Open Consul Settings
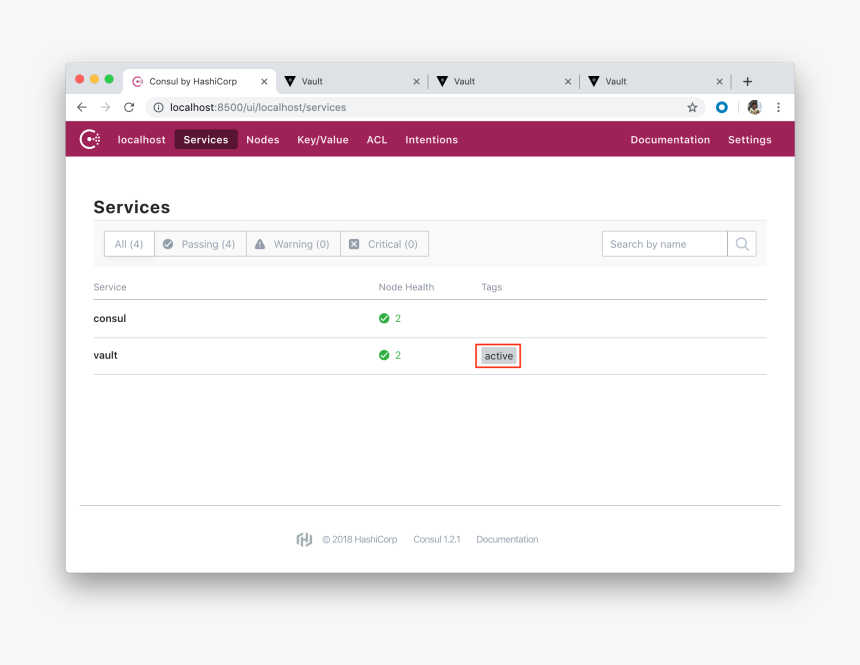The width and height of the screenshot is (860, 665). point(750,140)
